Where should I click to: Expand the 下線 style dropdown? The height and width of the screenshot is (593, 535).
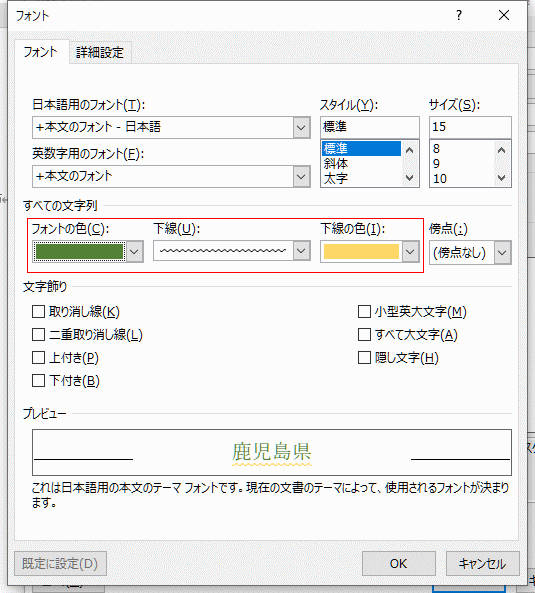tap(301, 251)
